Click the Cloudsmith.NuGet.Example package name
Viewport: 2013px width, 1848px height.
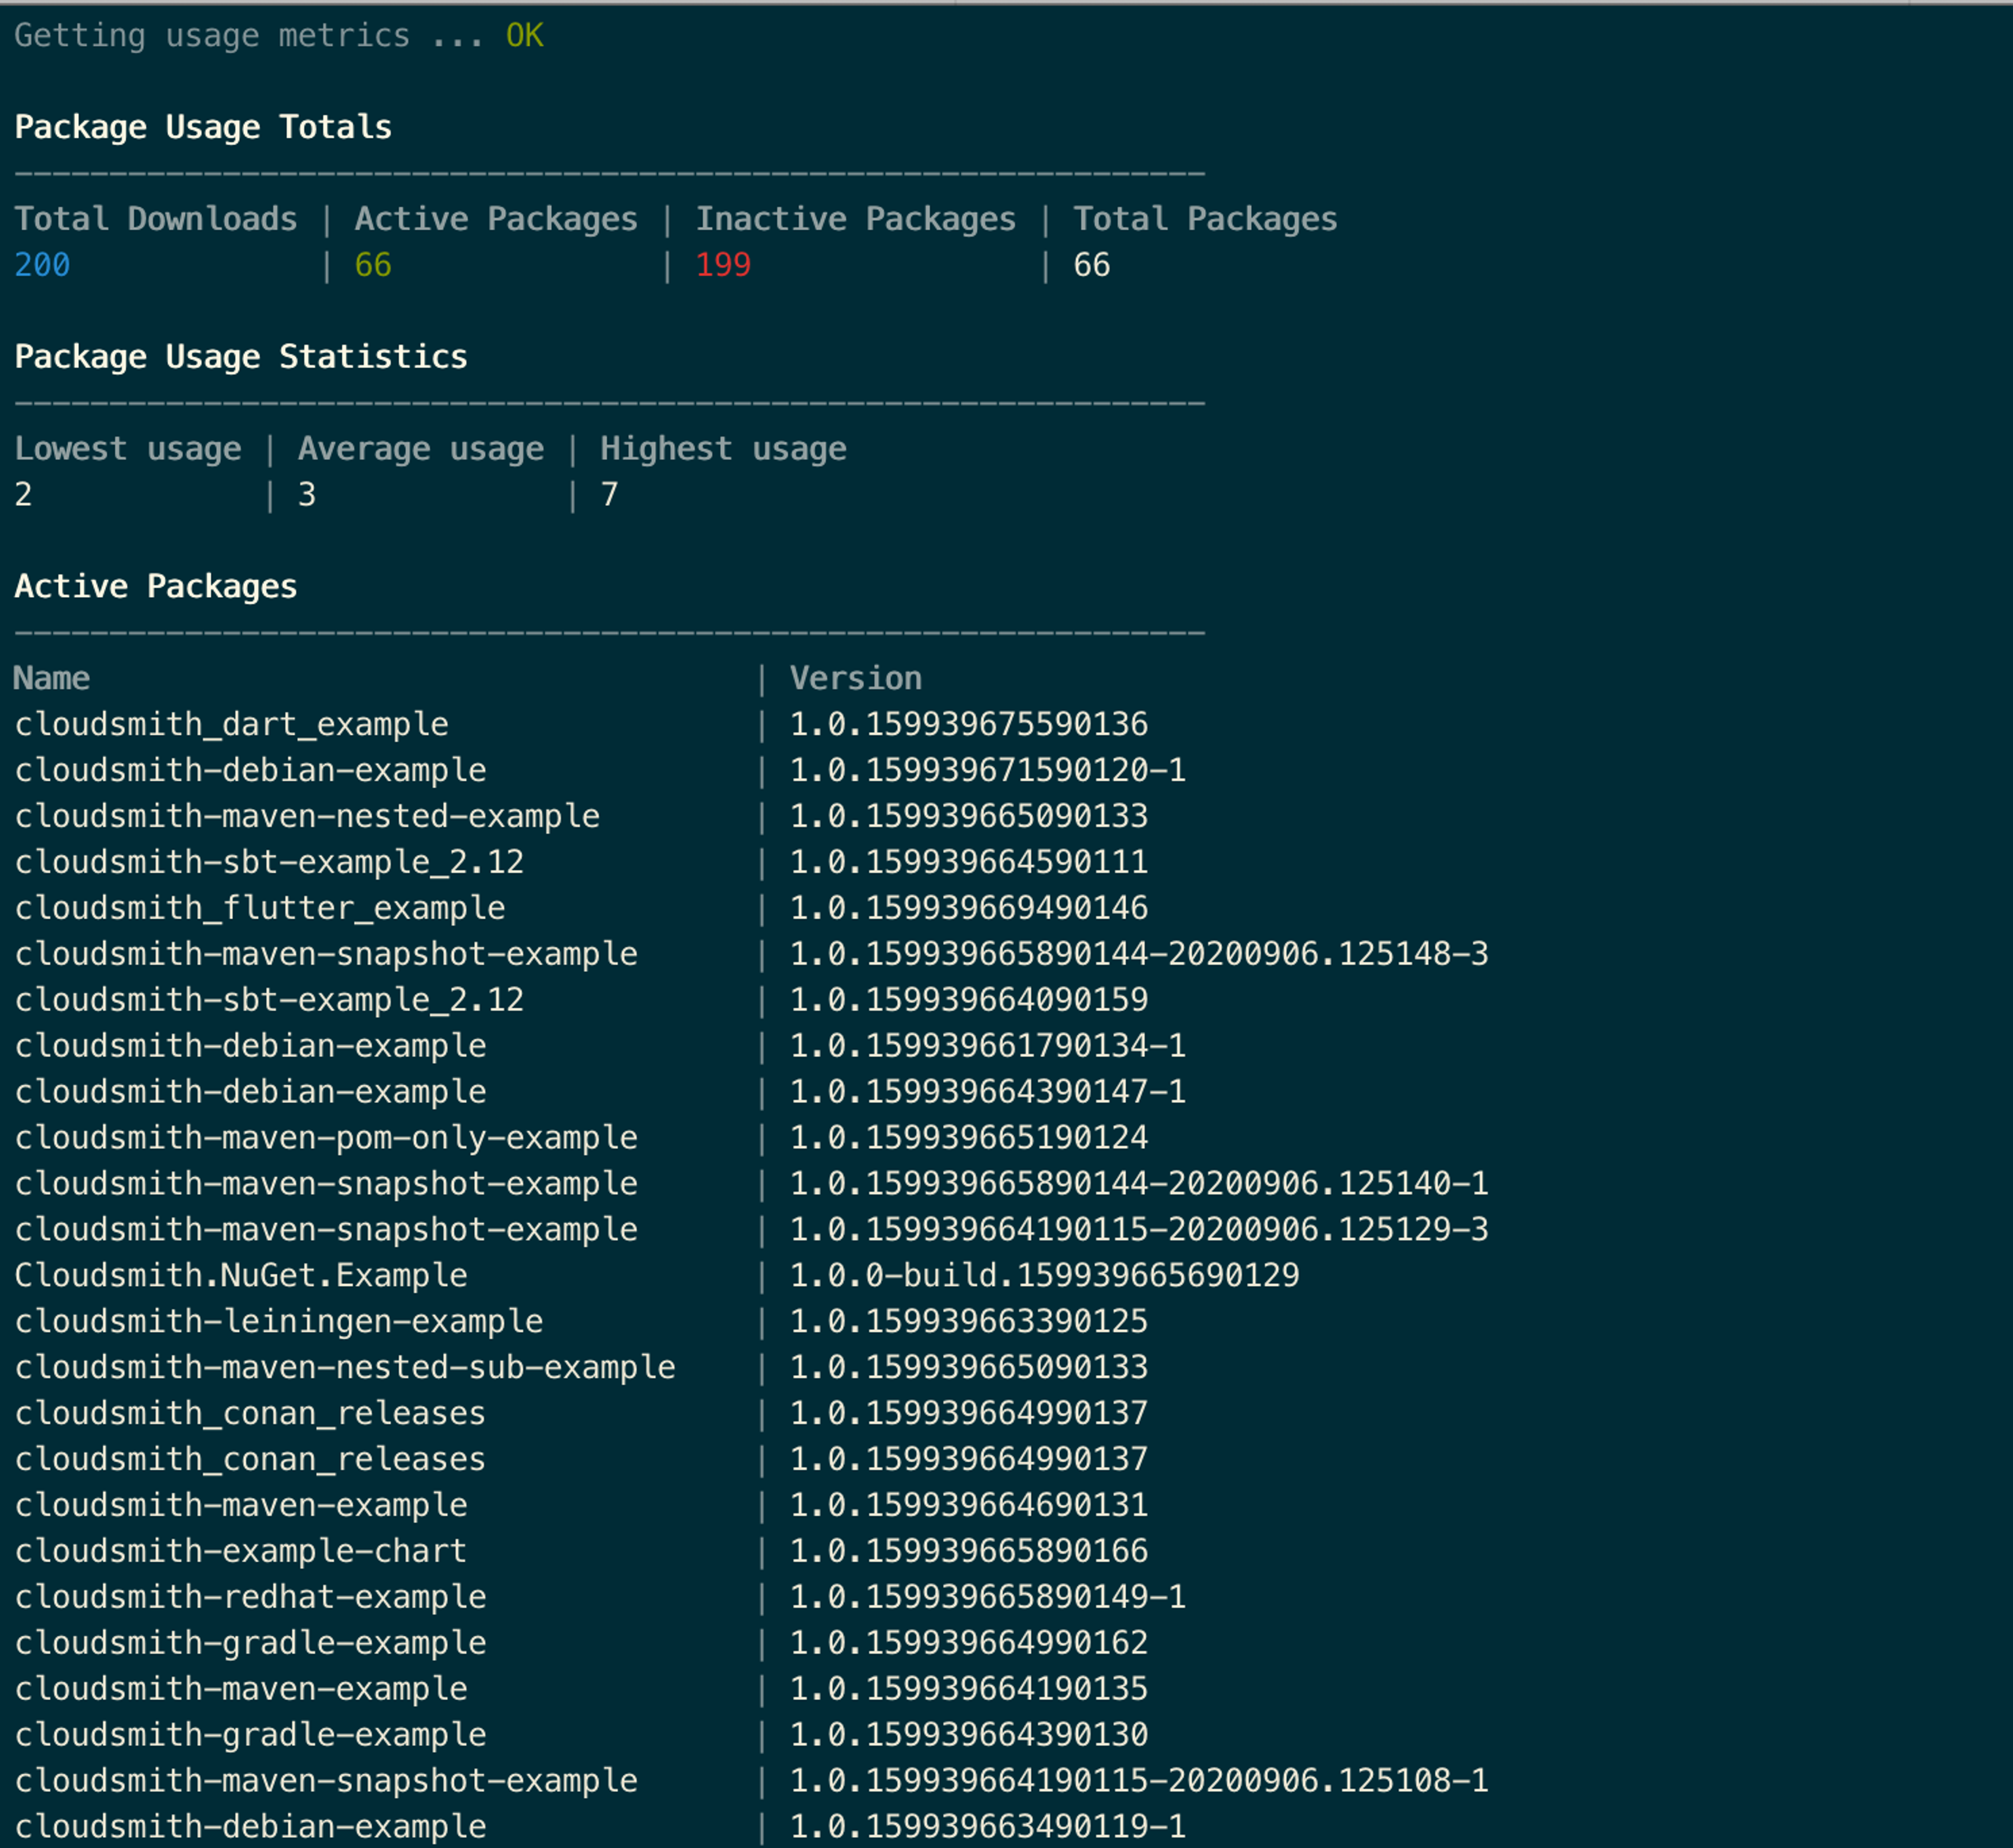[240, 1275]
